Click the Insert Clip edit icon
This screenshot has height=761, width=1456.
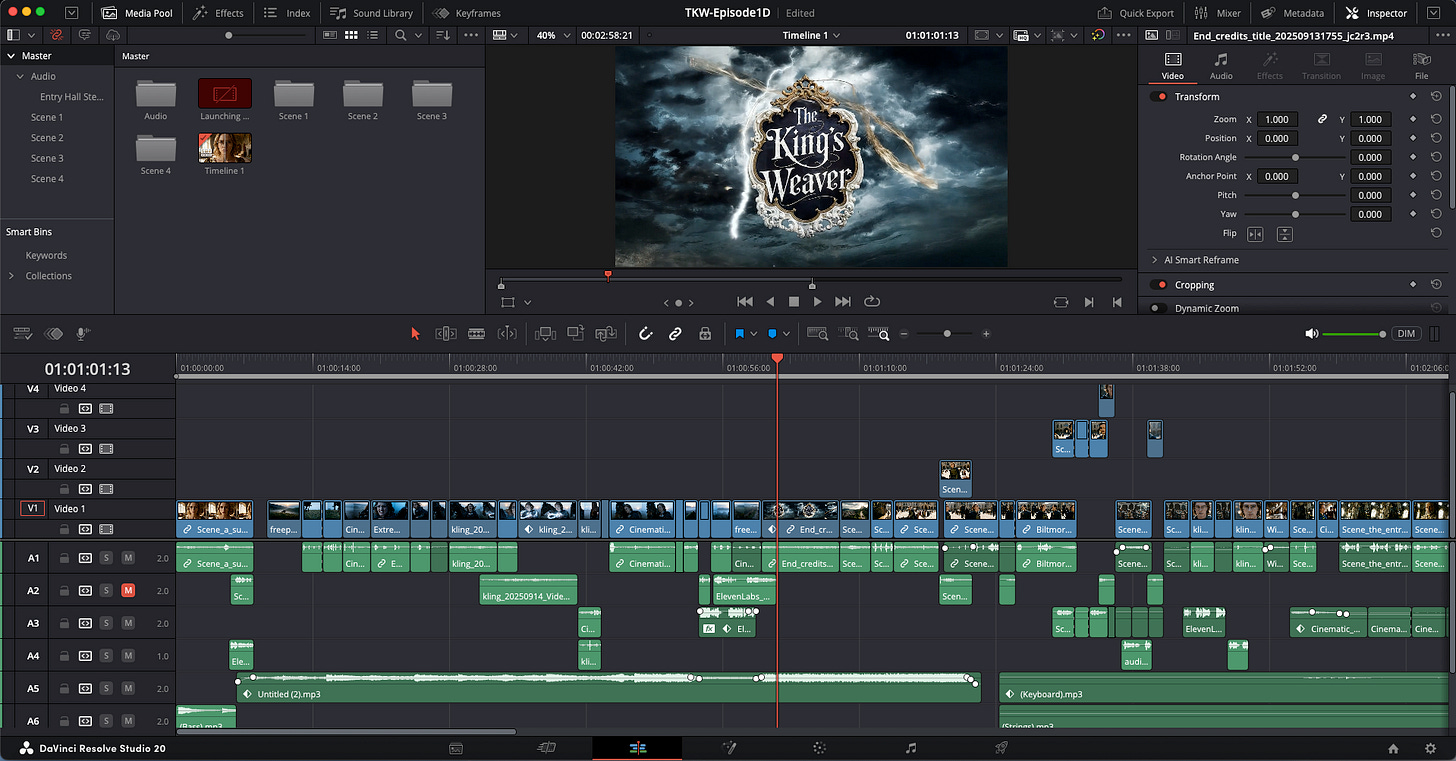545,334
